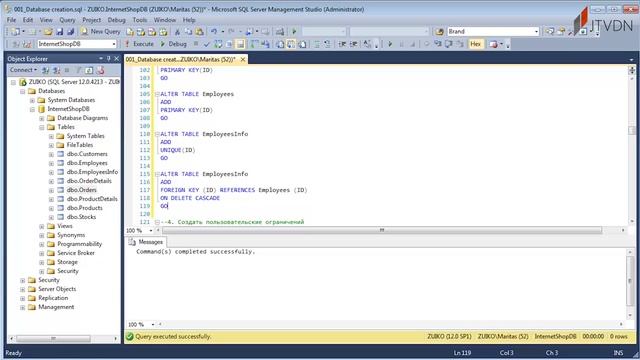Click the Analysis Services MDX Query icon
This screenshot has height=360, width=640.
click(141, 31)
